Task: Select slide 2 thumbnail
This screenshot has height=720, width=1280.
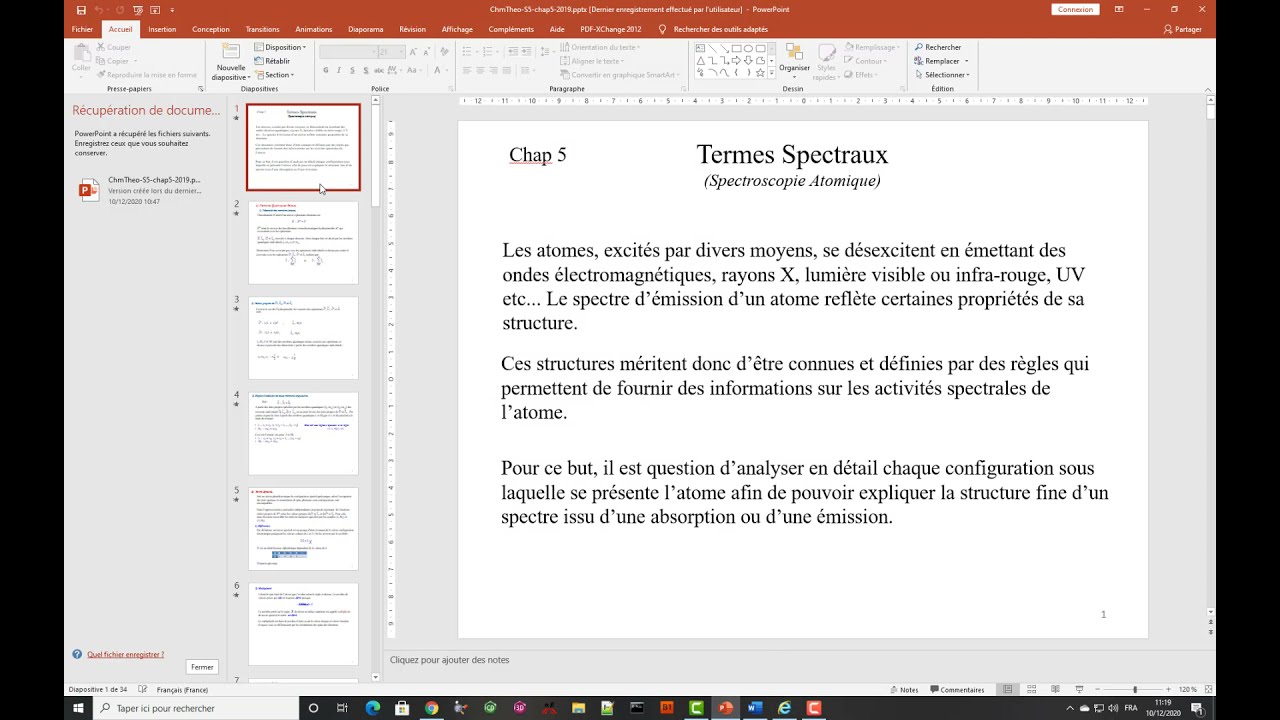Action: (x=303, y=242)
